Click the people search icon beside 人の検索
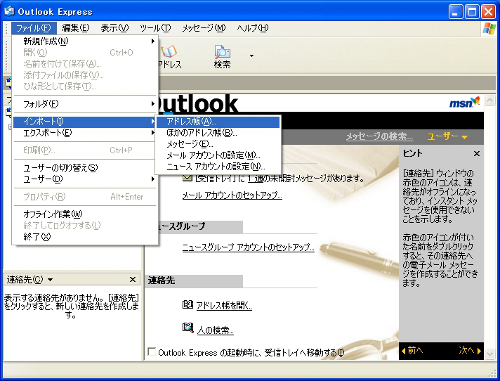500x381 pixels. point(188,327)
